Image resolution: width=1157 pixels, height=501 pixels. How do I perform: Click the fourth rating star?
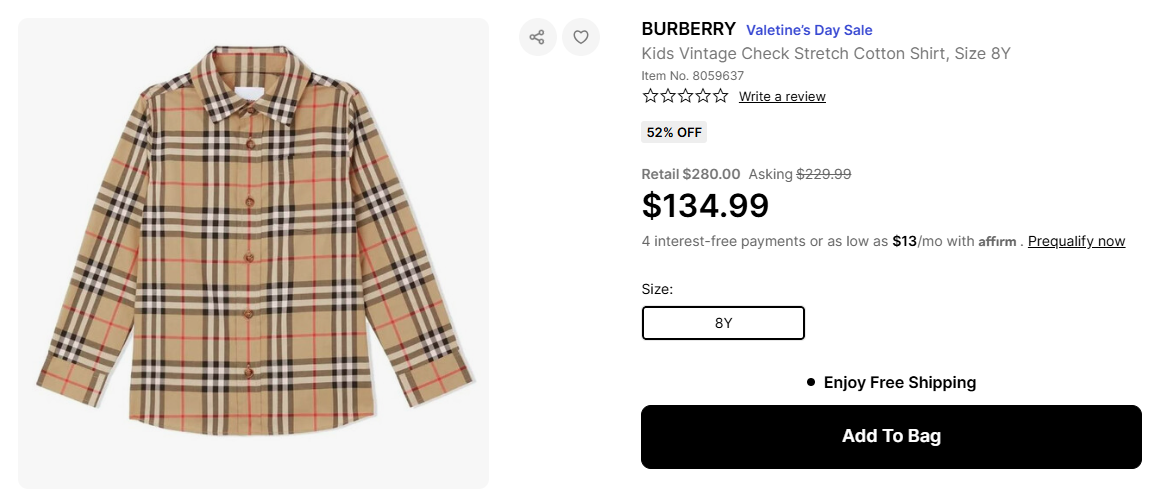pos(703,96)
